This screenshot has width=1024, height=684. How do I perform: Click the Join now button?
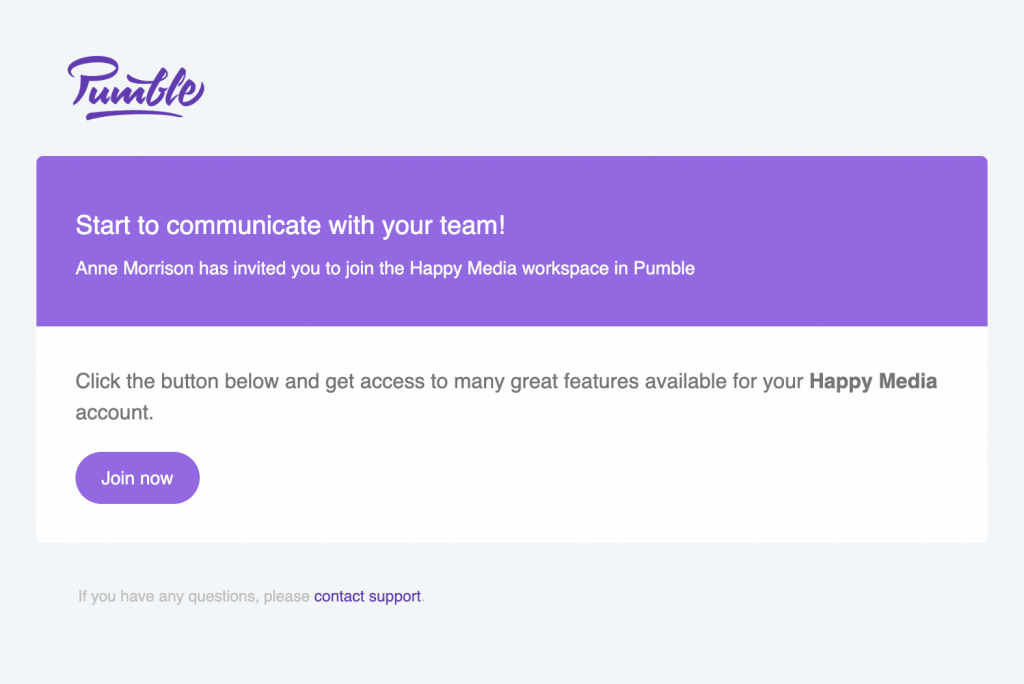click(137, 478)
